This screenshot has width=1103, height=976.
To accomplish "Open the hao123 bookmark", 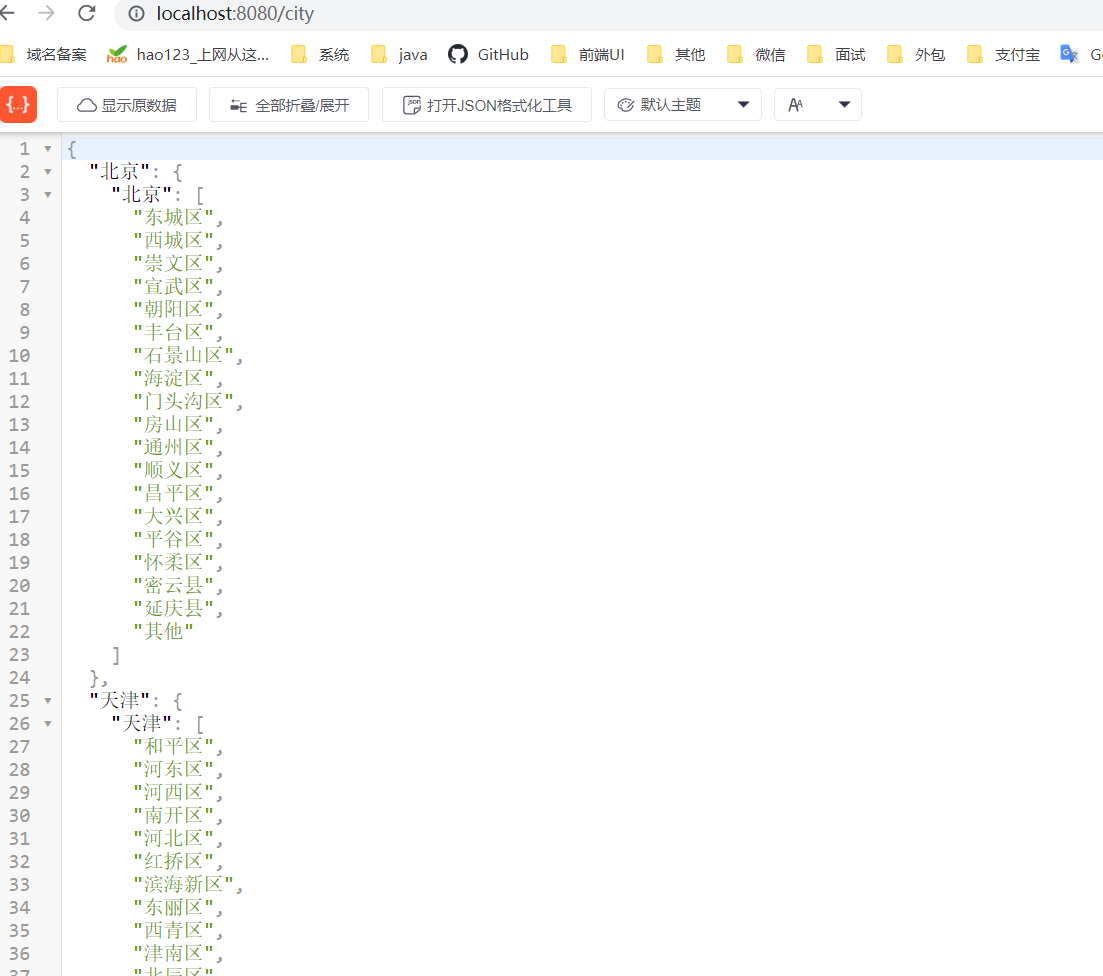I will pos(188,54).
